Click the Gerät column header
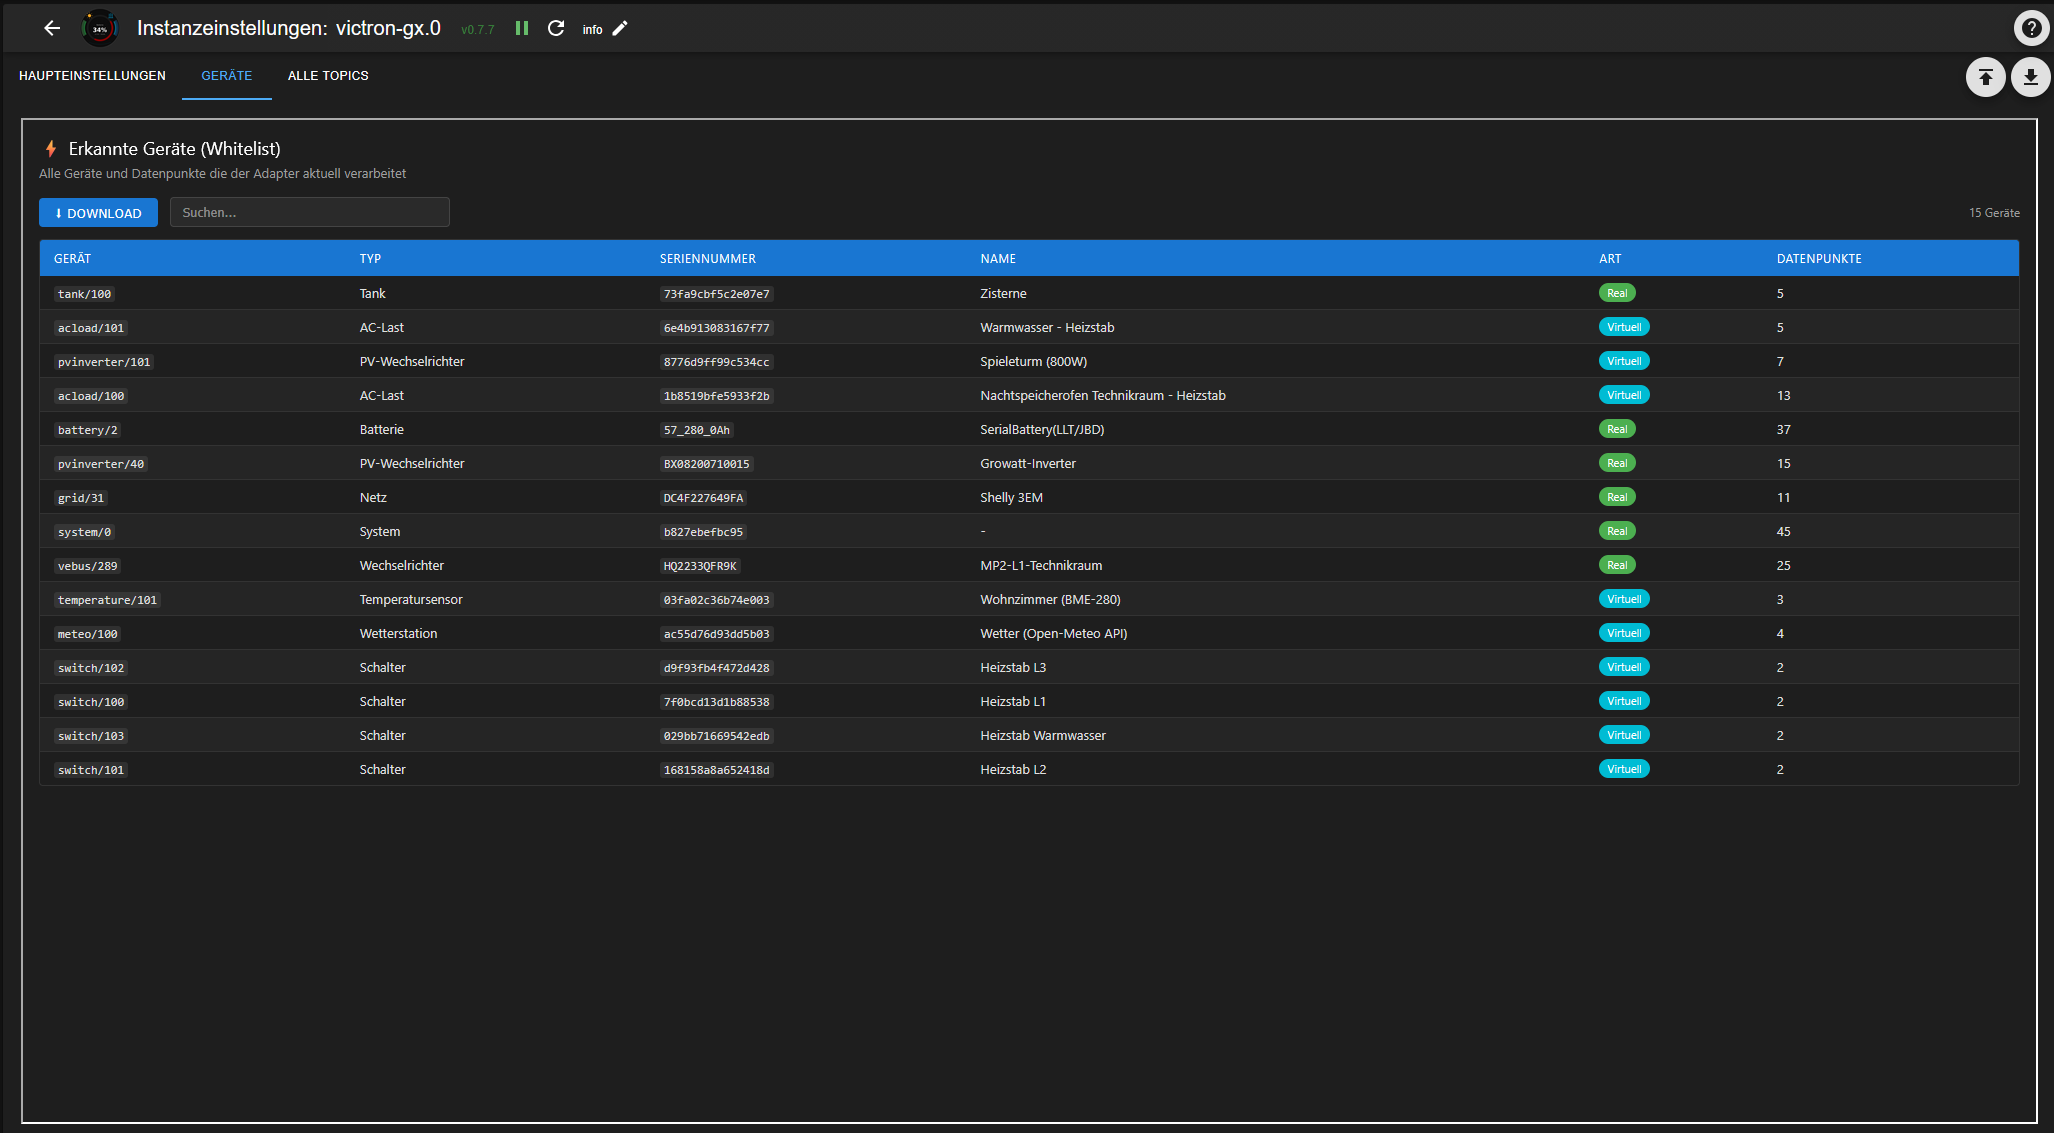2054x1133 pixels. click(x=72, y=258)
